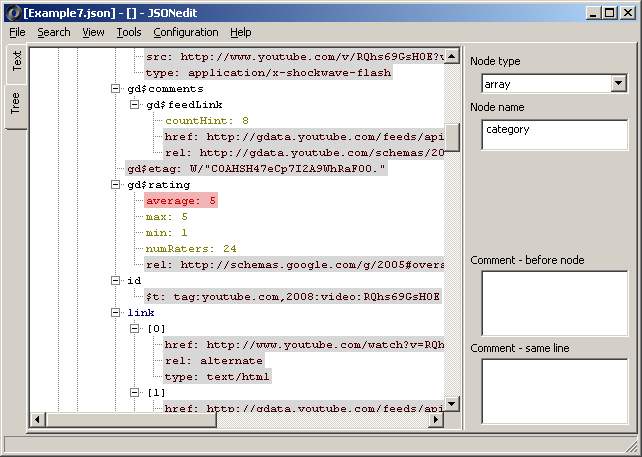The height and width of the screenshot is (457, 642).
Task: Collapse the [0] link array item
Action: [x=135, y=329]
